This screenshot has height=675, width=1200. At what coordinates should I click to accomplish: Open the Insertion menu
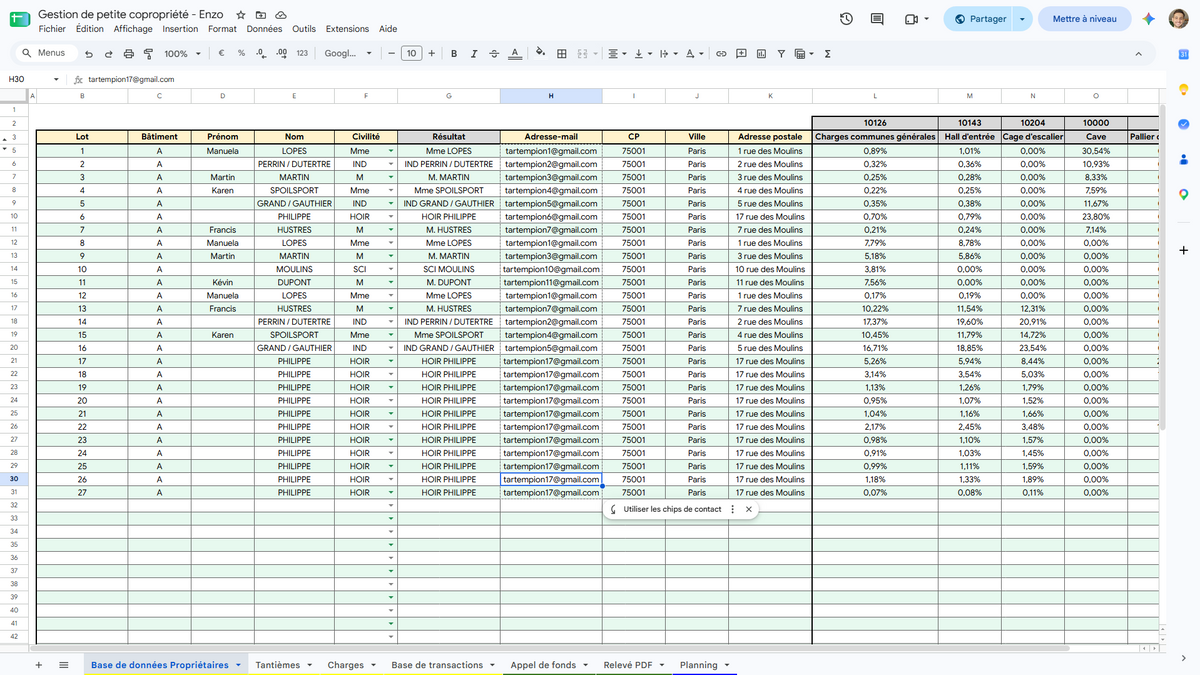point(181,29)
